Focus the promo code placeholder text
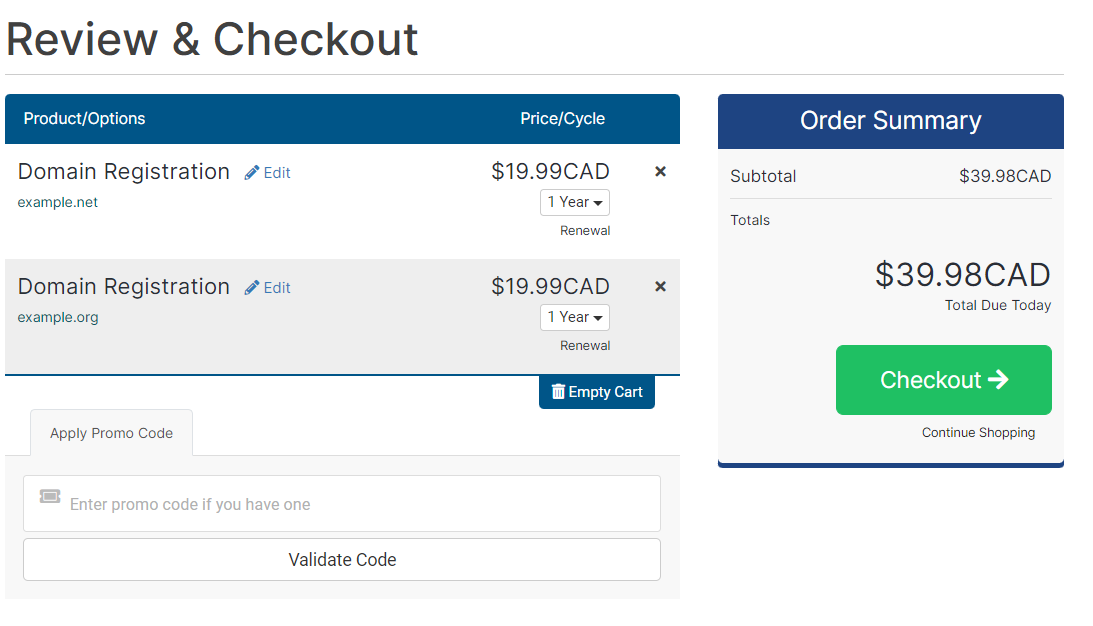 click(190, 504)
